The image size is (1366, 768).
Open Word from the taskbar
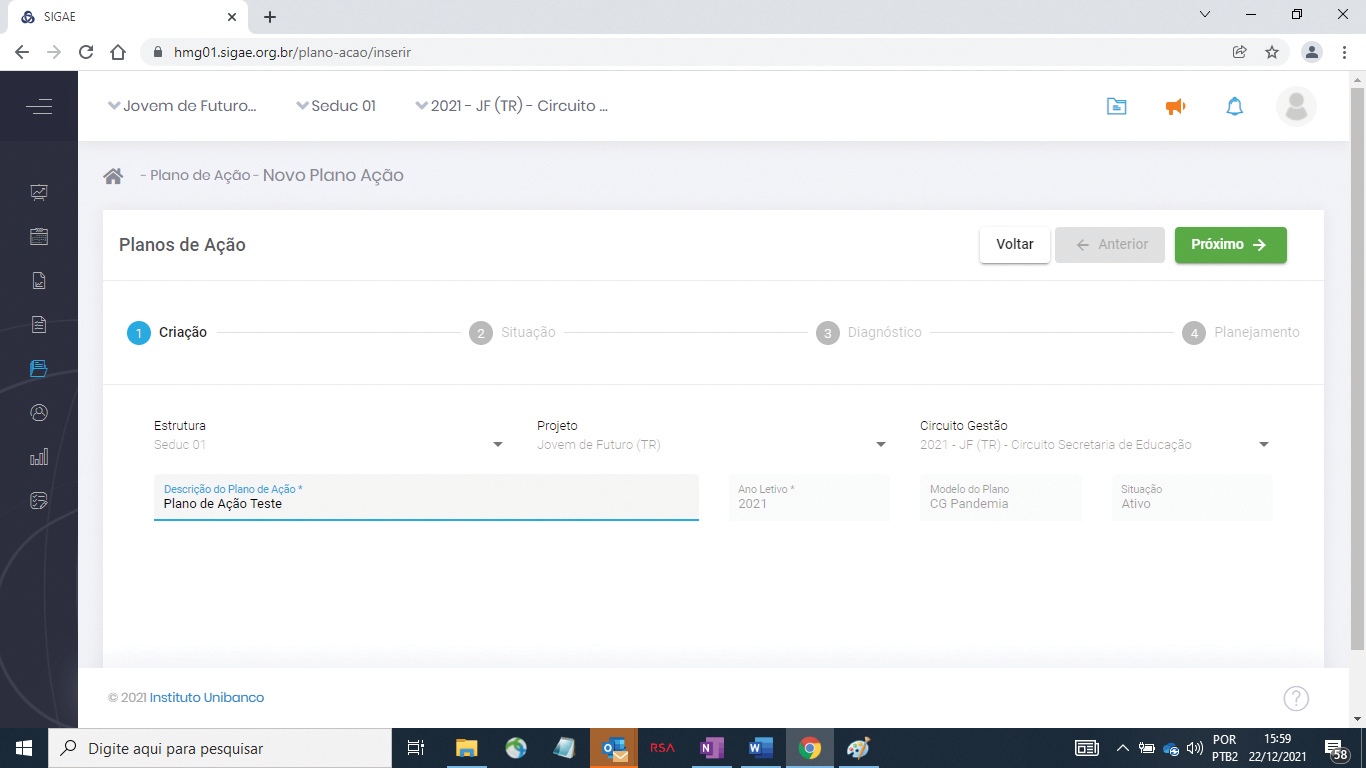click(x=761, y=748)
